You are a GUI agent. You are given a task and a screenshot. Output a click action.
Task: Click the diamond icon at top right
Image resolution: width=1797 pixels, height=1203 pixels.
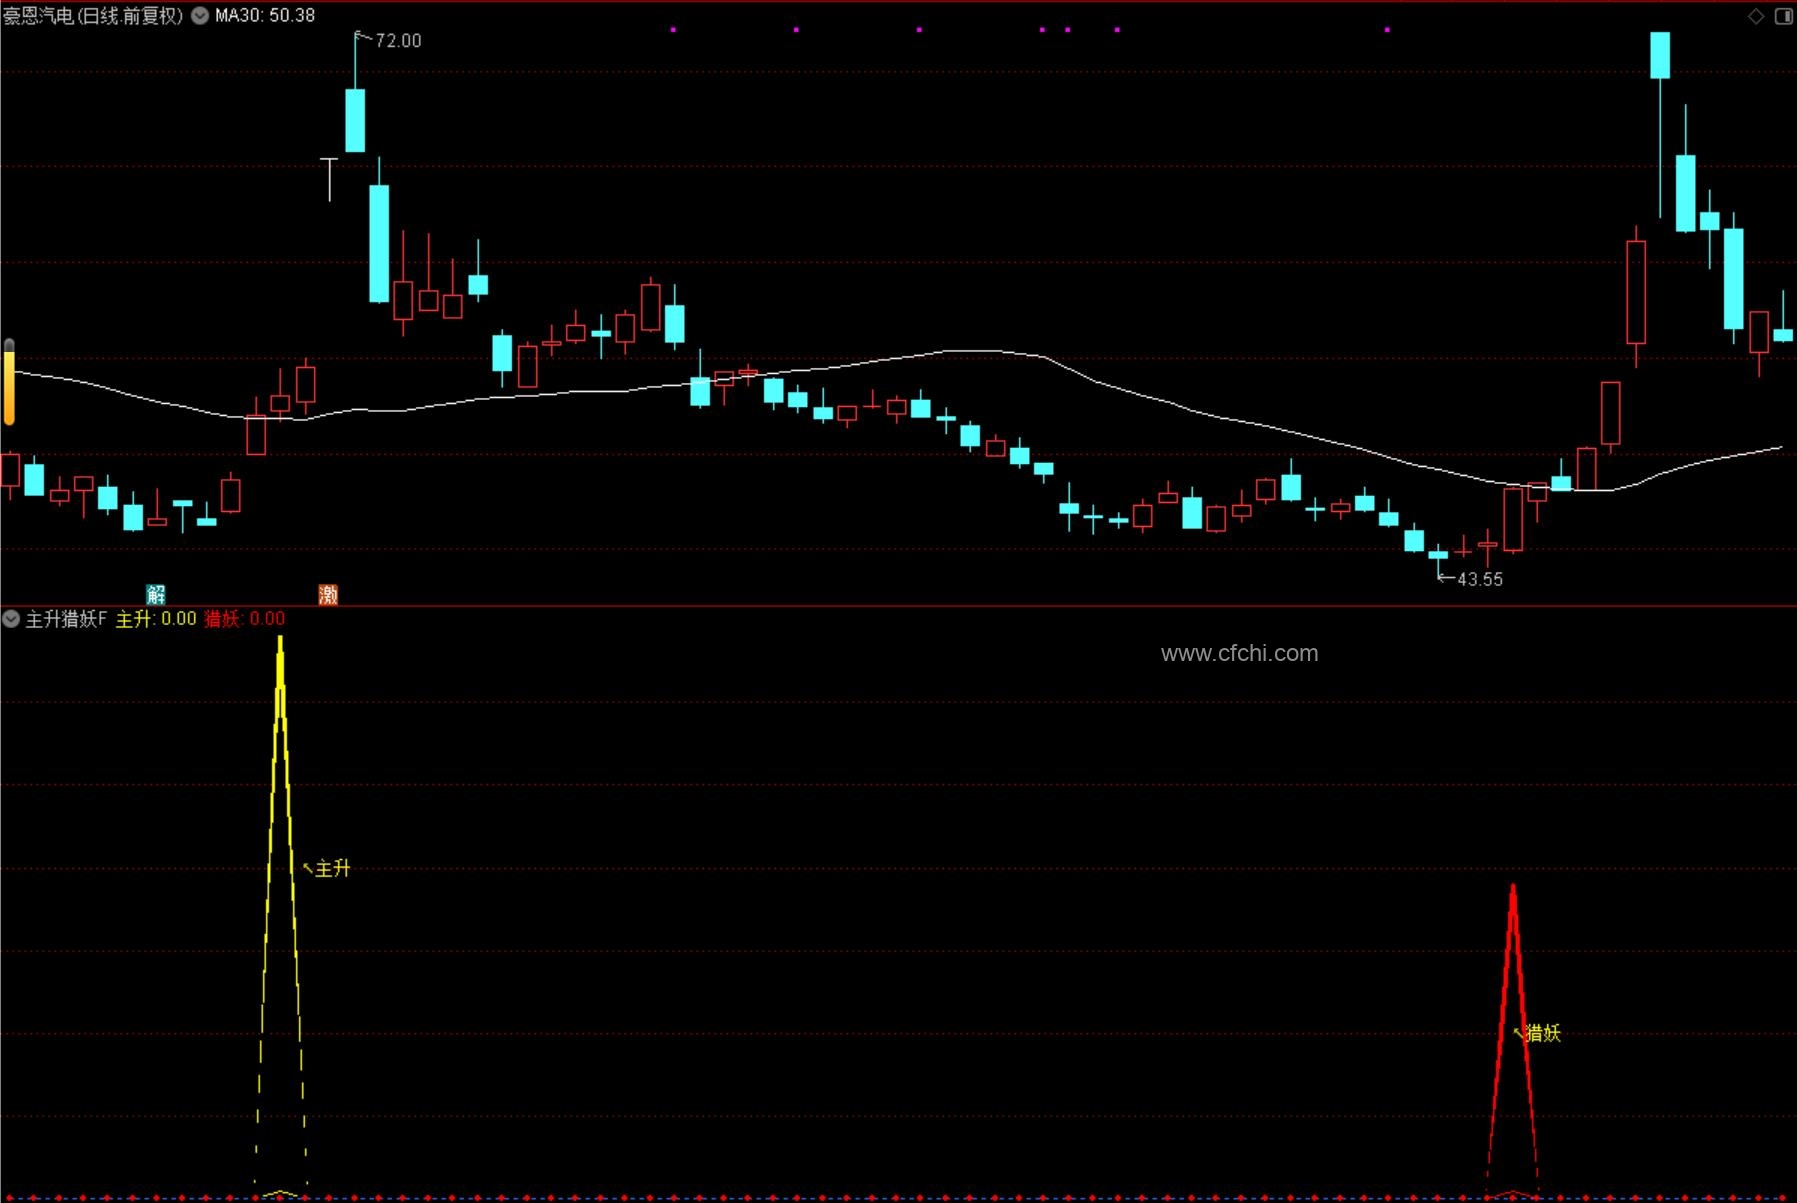1756,16
